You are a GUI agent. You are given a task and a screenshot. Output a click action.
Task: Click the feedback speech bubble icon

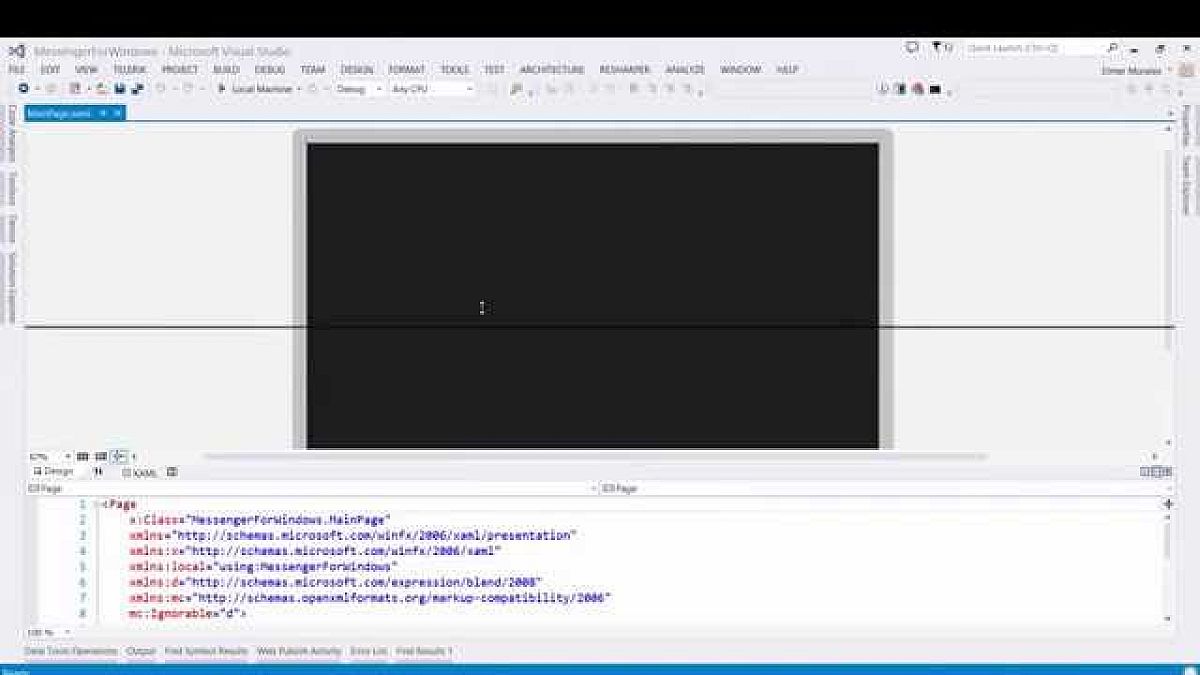click(912, 47)
